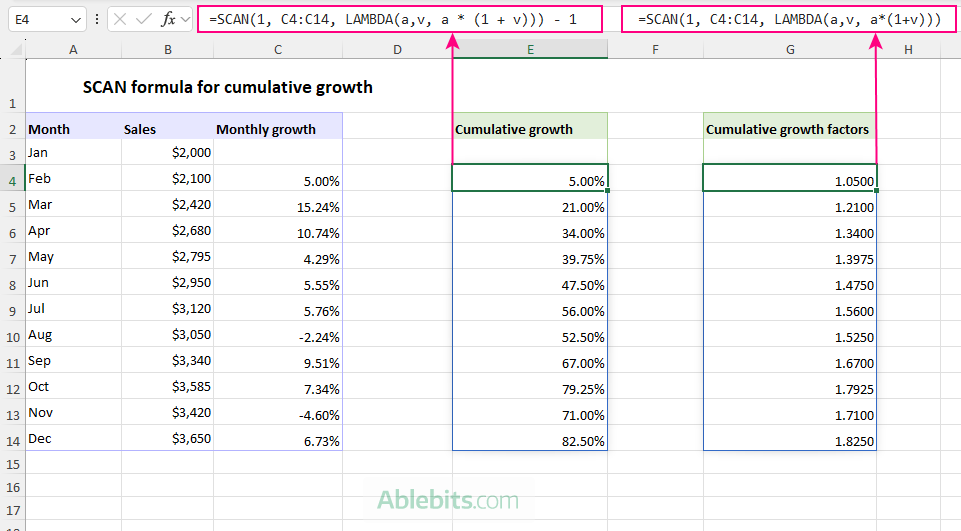The height and width of the screenshot is (531, 961).
Task: Select column C header
Action: (x=278, y=50)
